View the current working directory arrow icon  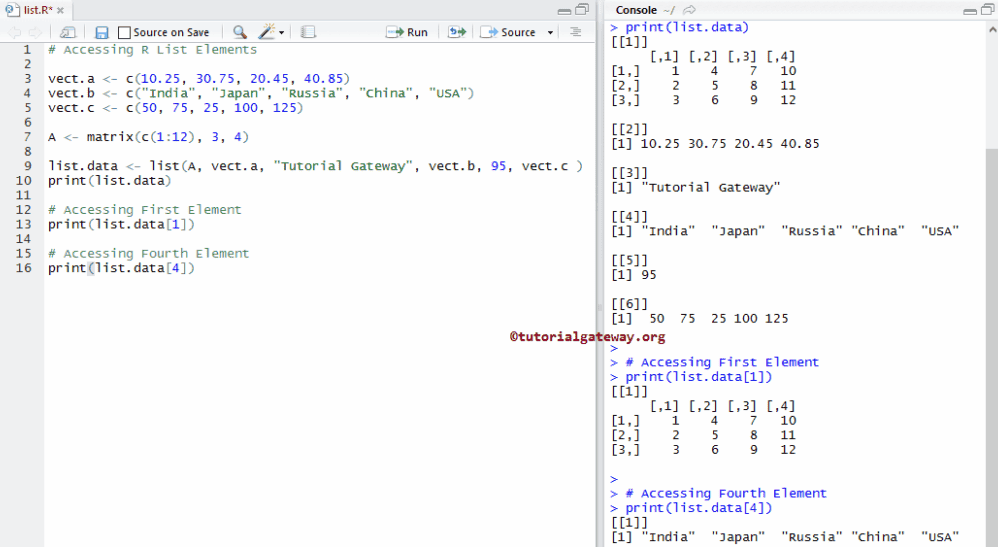point(689,10)
